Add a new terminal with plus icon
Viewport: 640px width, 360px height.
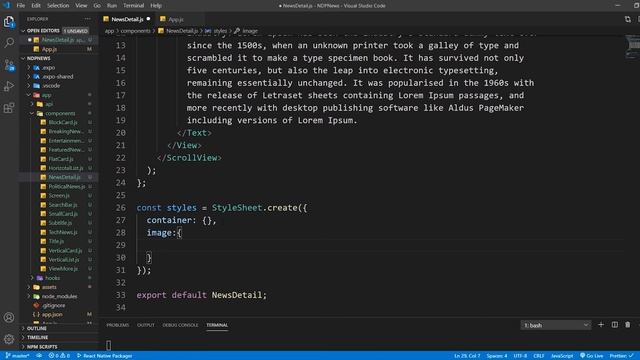[x=601, y=325]
